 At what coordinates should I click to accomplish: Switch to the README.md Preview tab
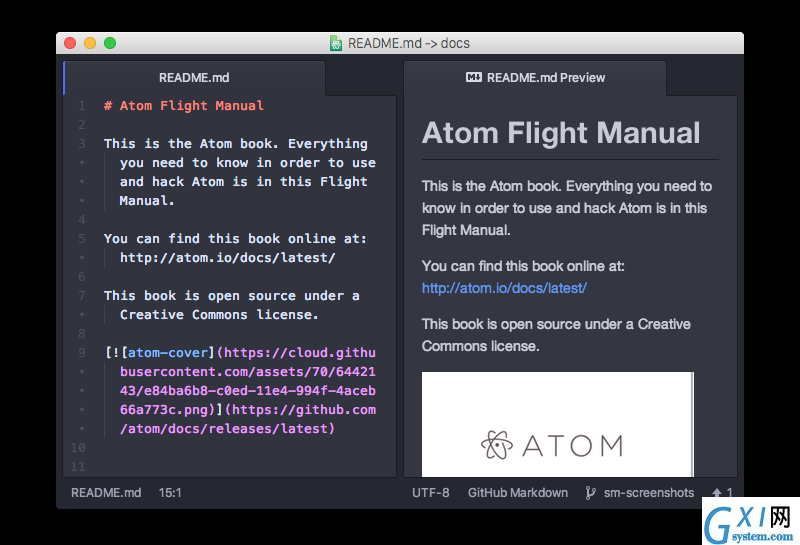(535, 78)
